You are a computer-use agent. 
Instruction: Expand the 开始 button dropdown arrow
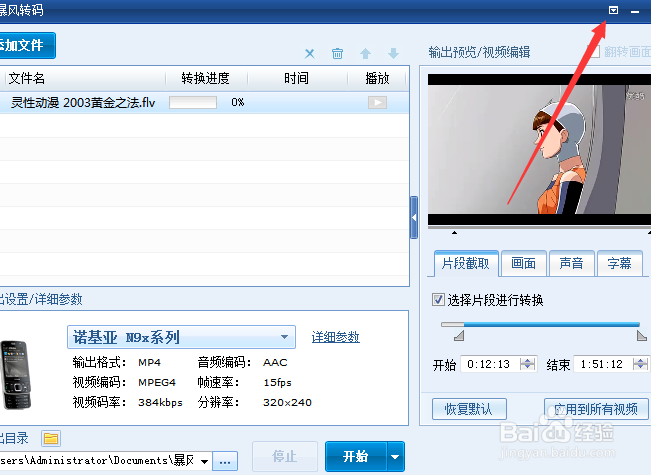coord(395,456)
